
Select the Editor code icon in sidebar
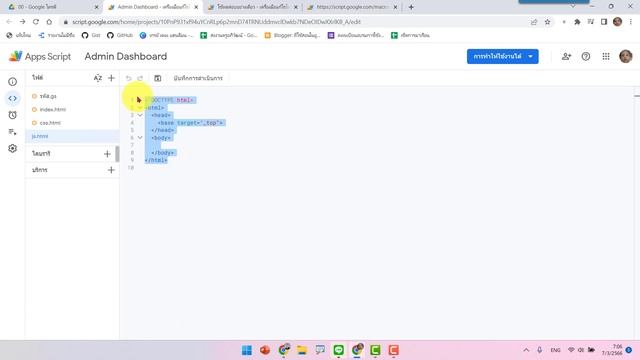(13, 98)
